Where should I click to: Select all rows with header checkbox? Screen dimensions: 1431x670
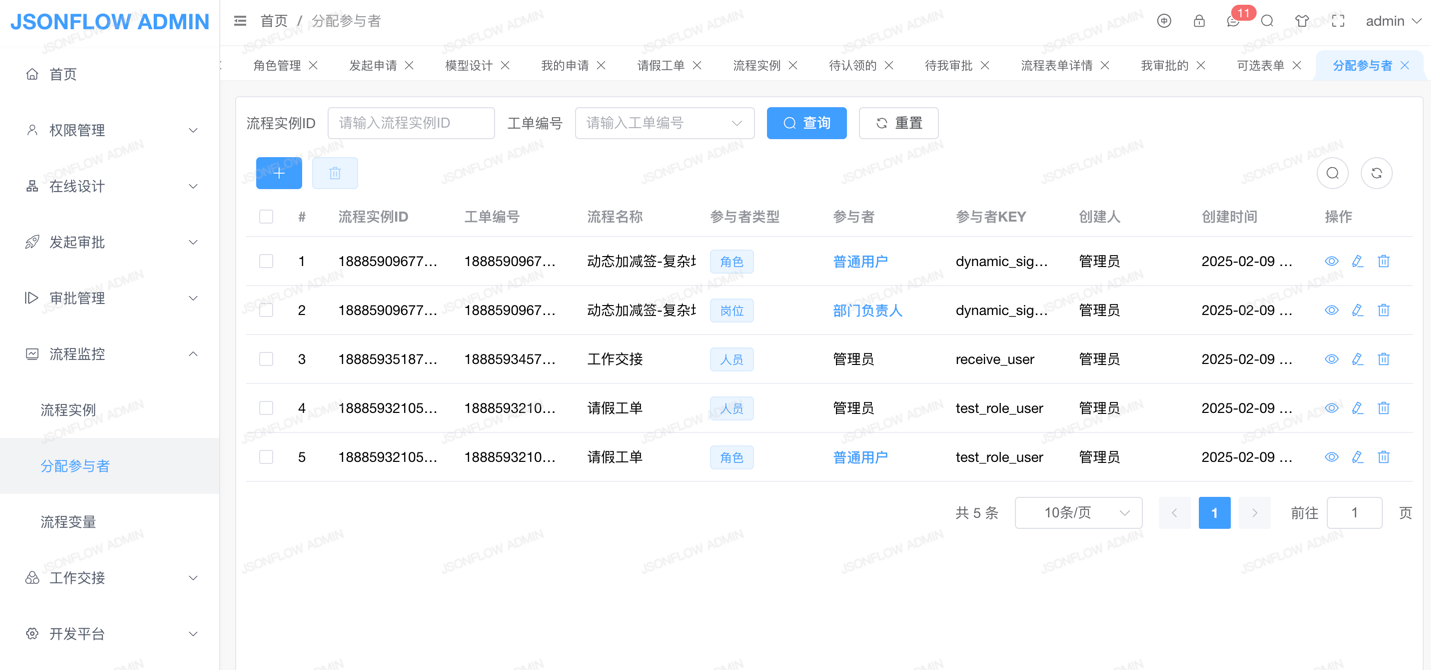point(266,217)
